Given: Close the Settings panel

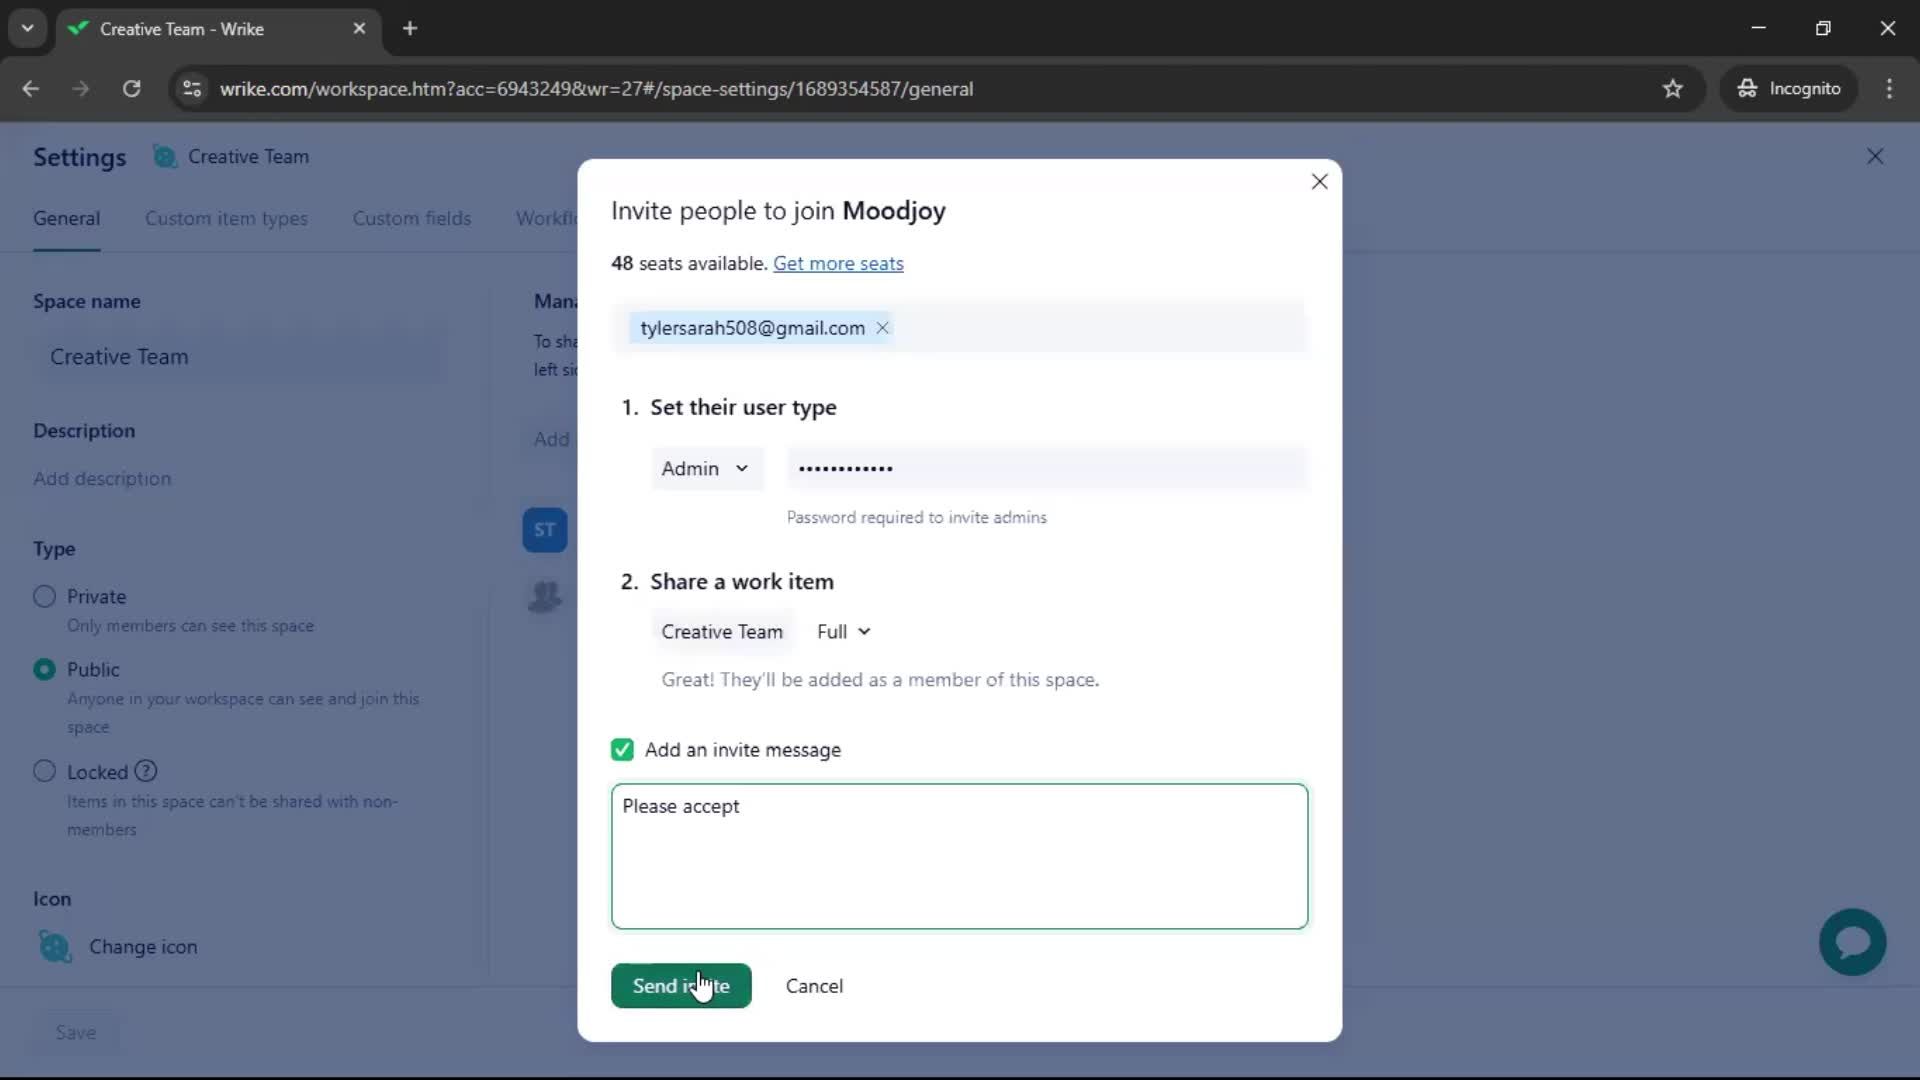Looking at the screenshot, I should click(1875, 157).
